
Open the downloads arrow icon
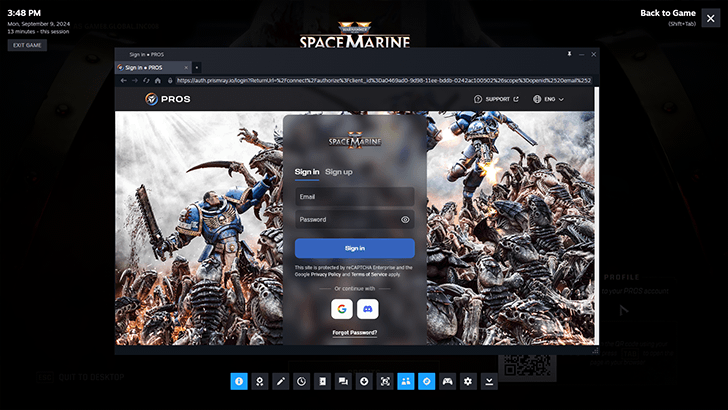tap(364, 381)
